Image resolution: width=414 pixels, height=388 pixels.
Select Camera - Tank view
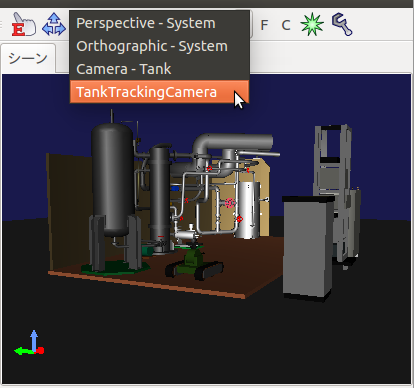(159, 69)
